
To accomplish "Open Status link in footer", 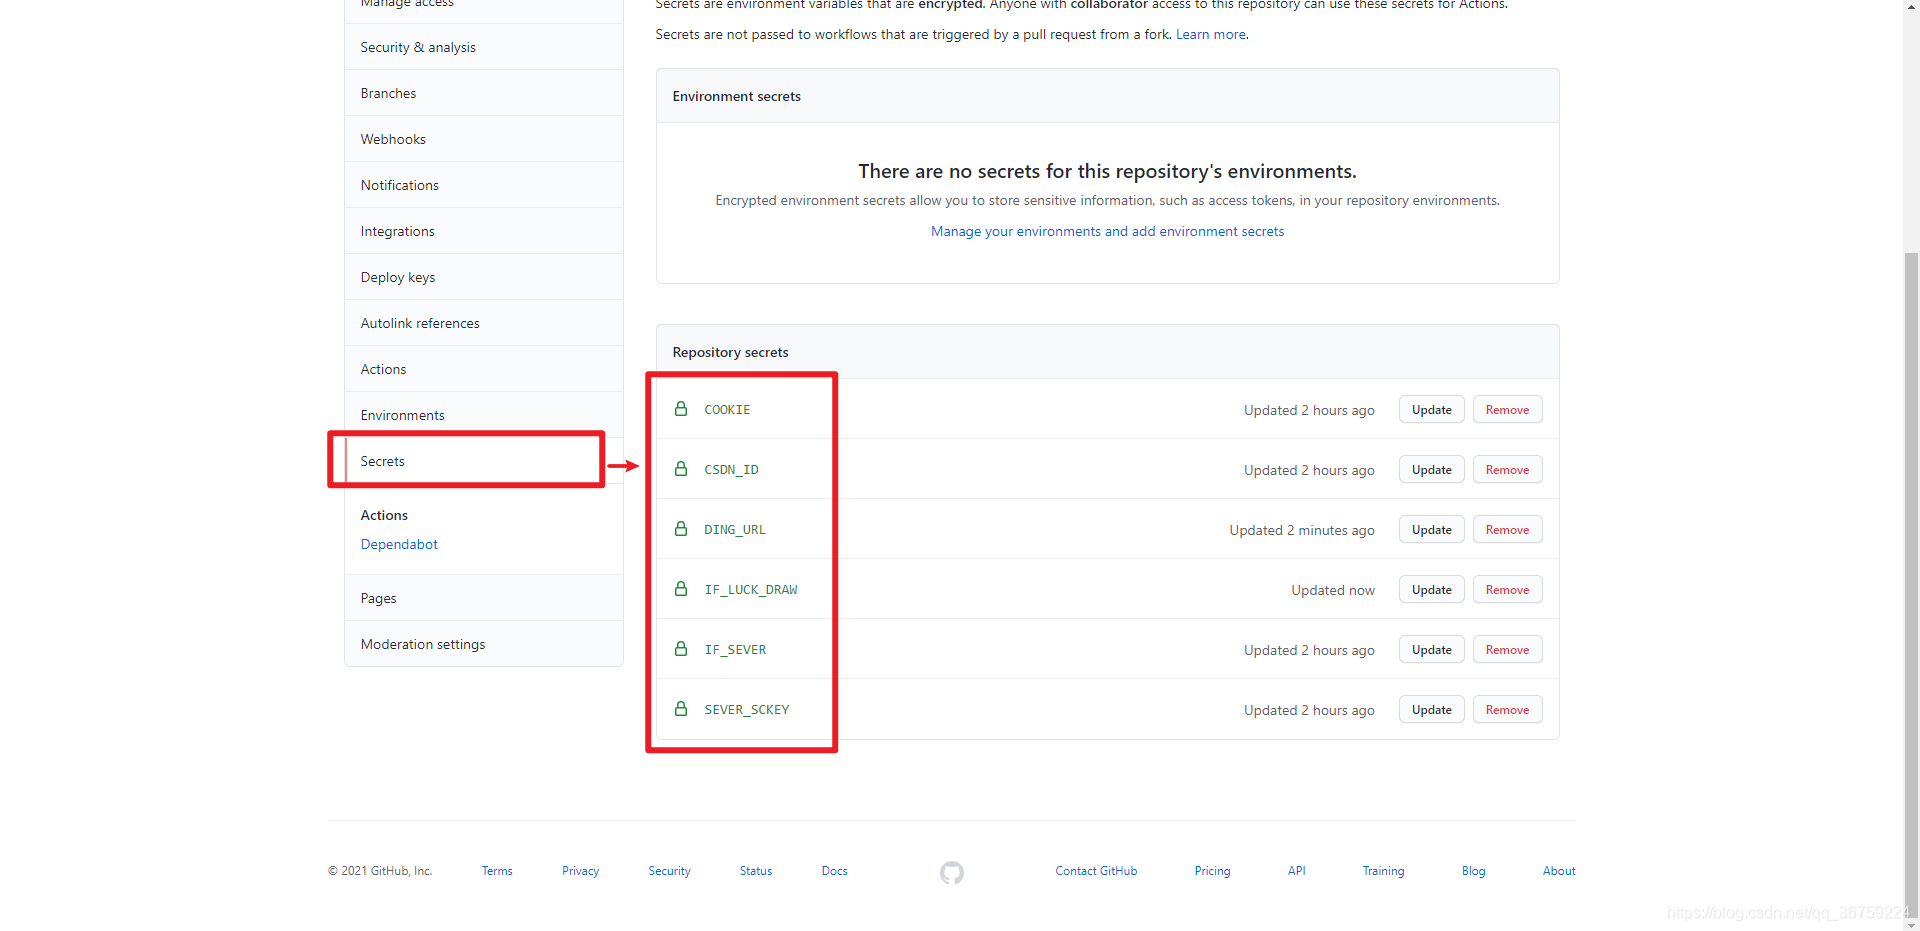I will coord(756,871).
